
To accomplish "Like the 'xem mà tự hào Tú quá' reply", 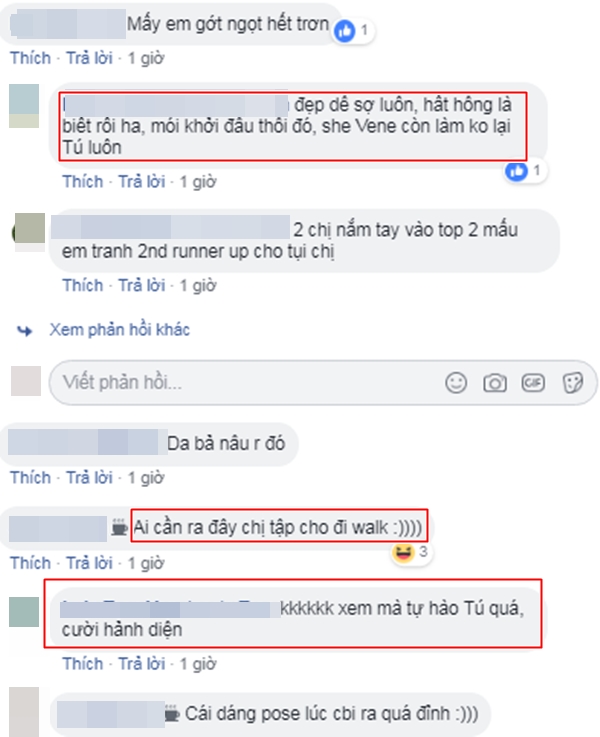I will point(83,664).
